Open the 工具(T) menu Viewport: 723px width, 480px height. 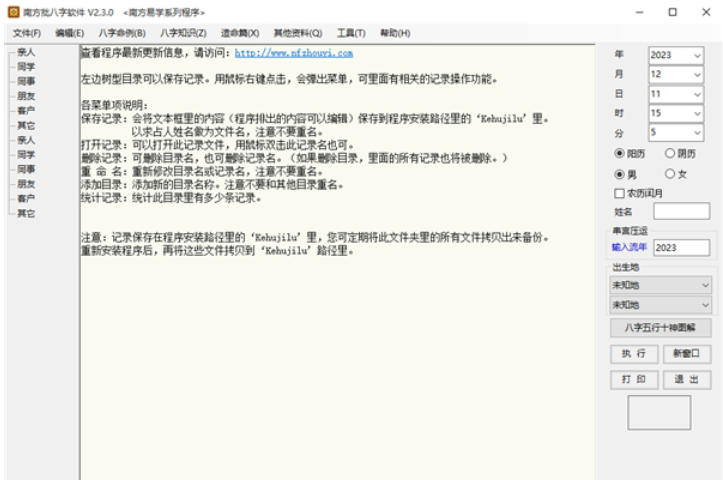(351, 33)
